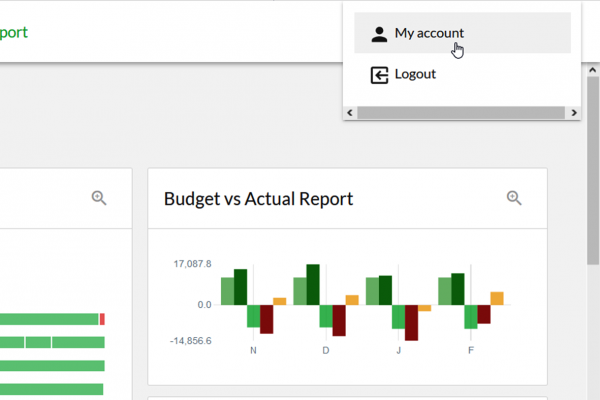600x400 pixels.
Task: Select Logout in the user menu
Action: coord(462,74)
